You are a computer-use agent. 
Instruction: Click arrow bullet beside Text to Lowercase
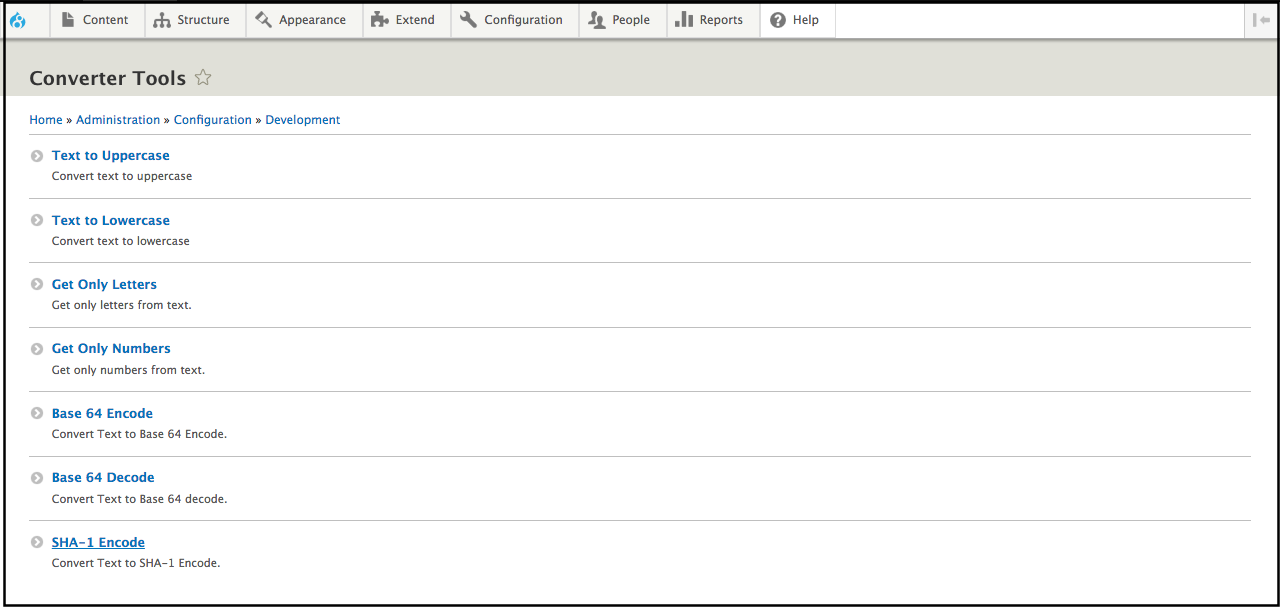pyautogui.click(x=37, y=220)
